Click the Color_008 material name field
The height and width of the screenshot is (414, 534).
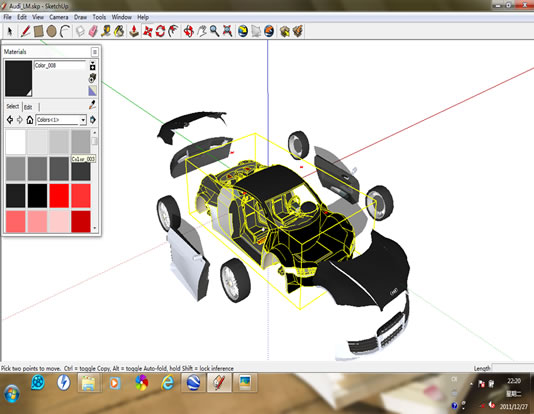[60, 65]
